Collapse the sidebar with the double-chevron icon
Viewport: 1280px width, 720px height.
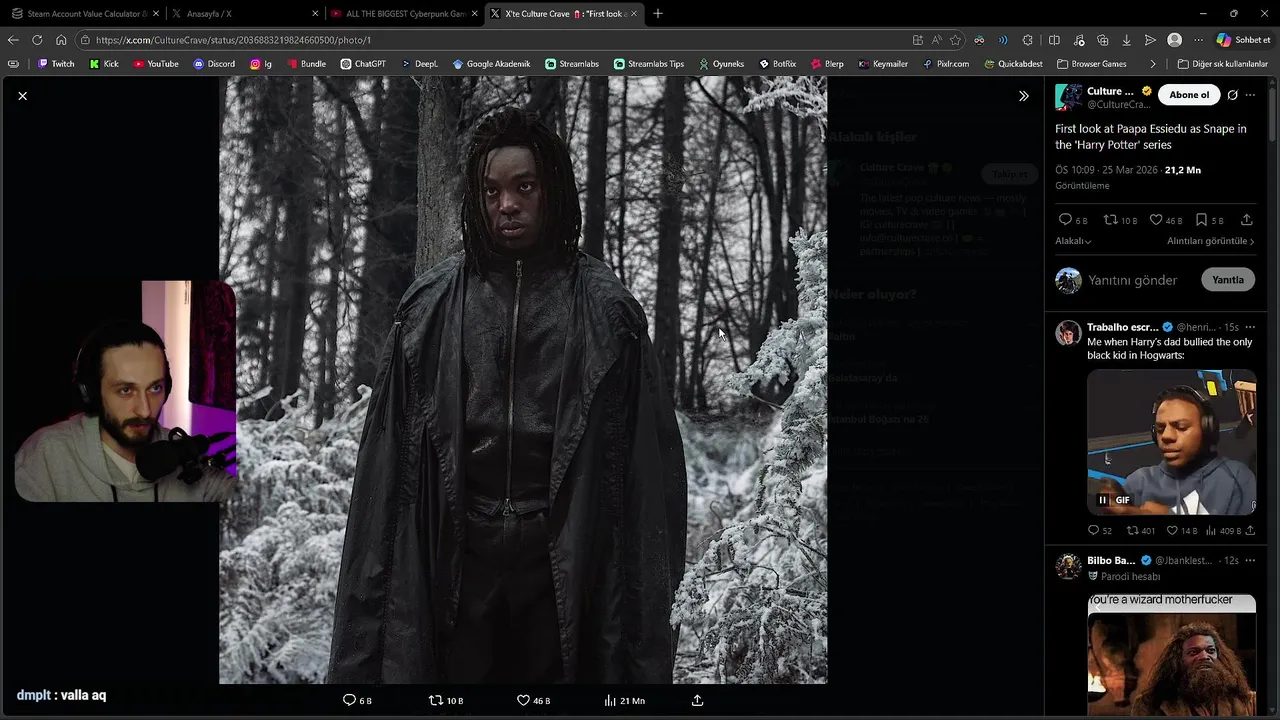tap(1023, 96)
